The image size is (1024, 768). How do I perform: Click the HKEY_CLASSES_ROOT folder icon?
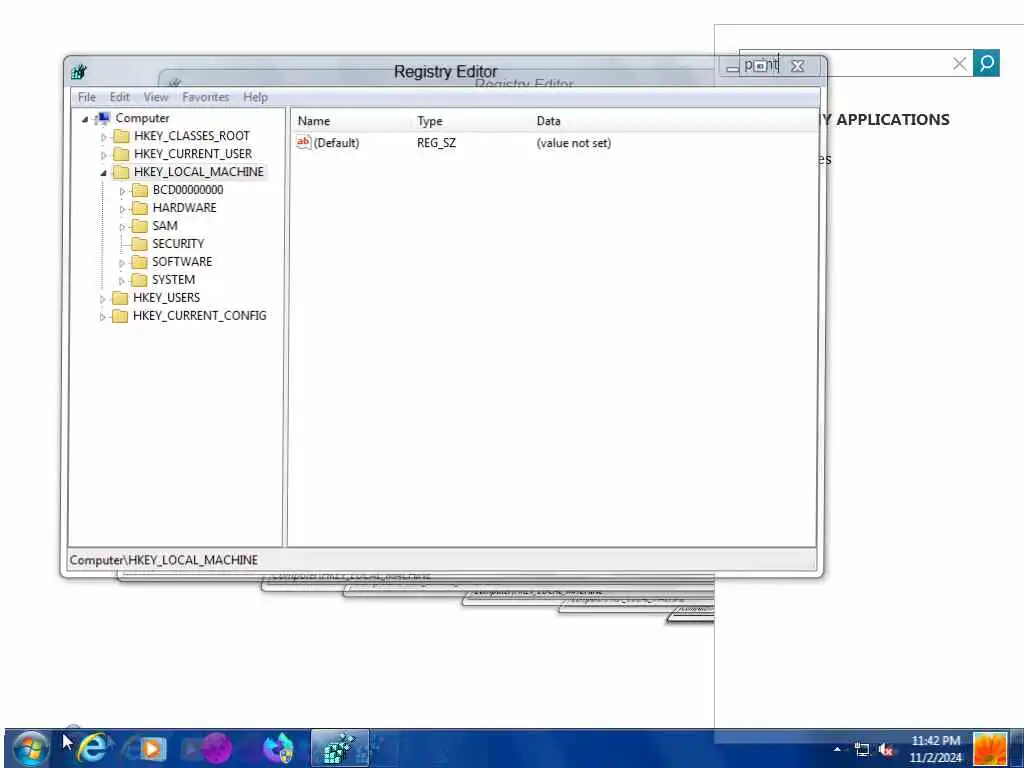[121, 136]
